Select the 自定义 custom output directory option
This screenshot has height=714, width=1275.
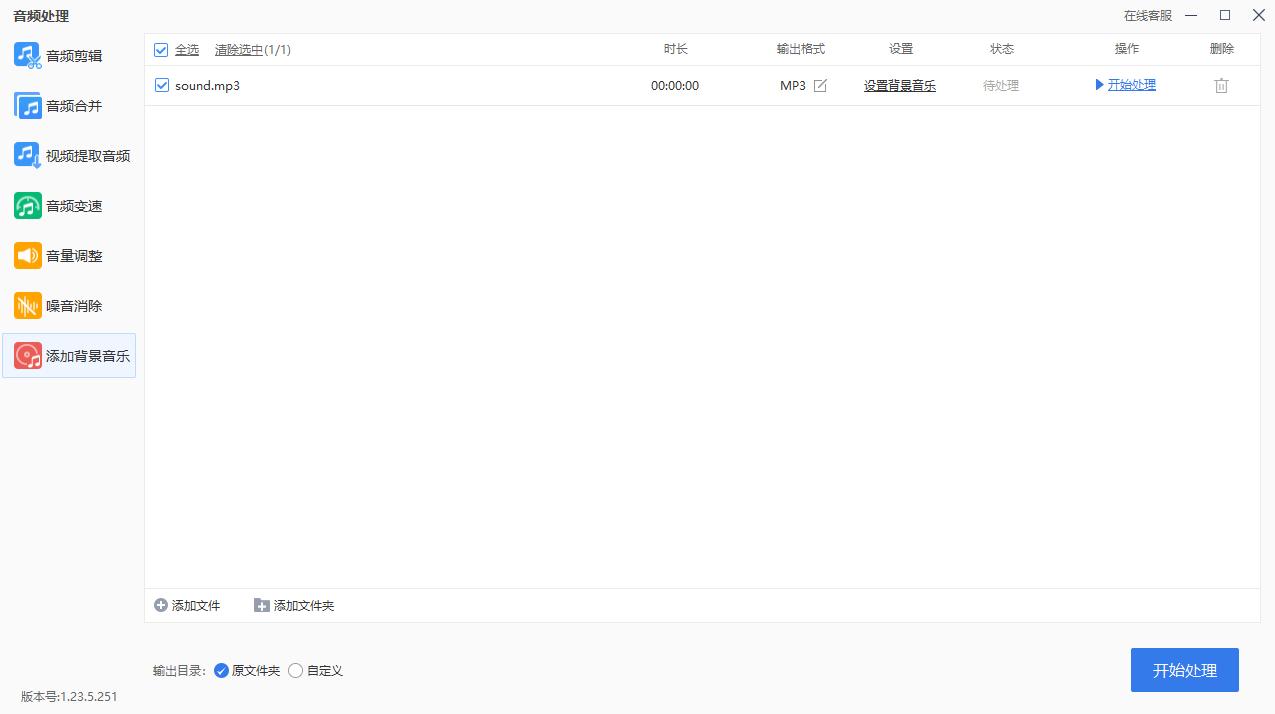[x=295, y=671]
